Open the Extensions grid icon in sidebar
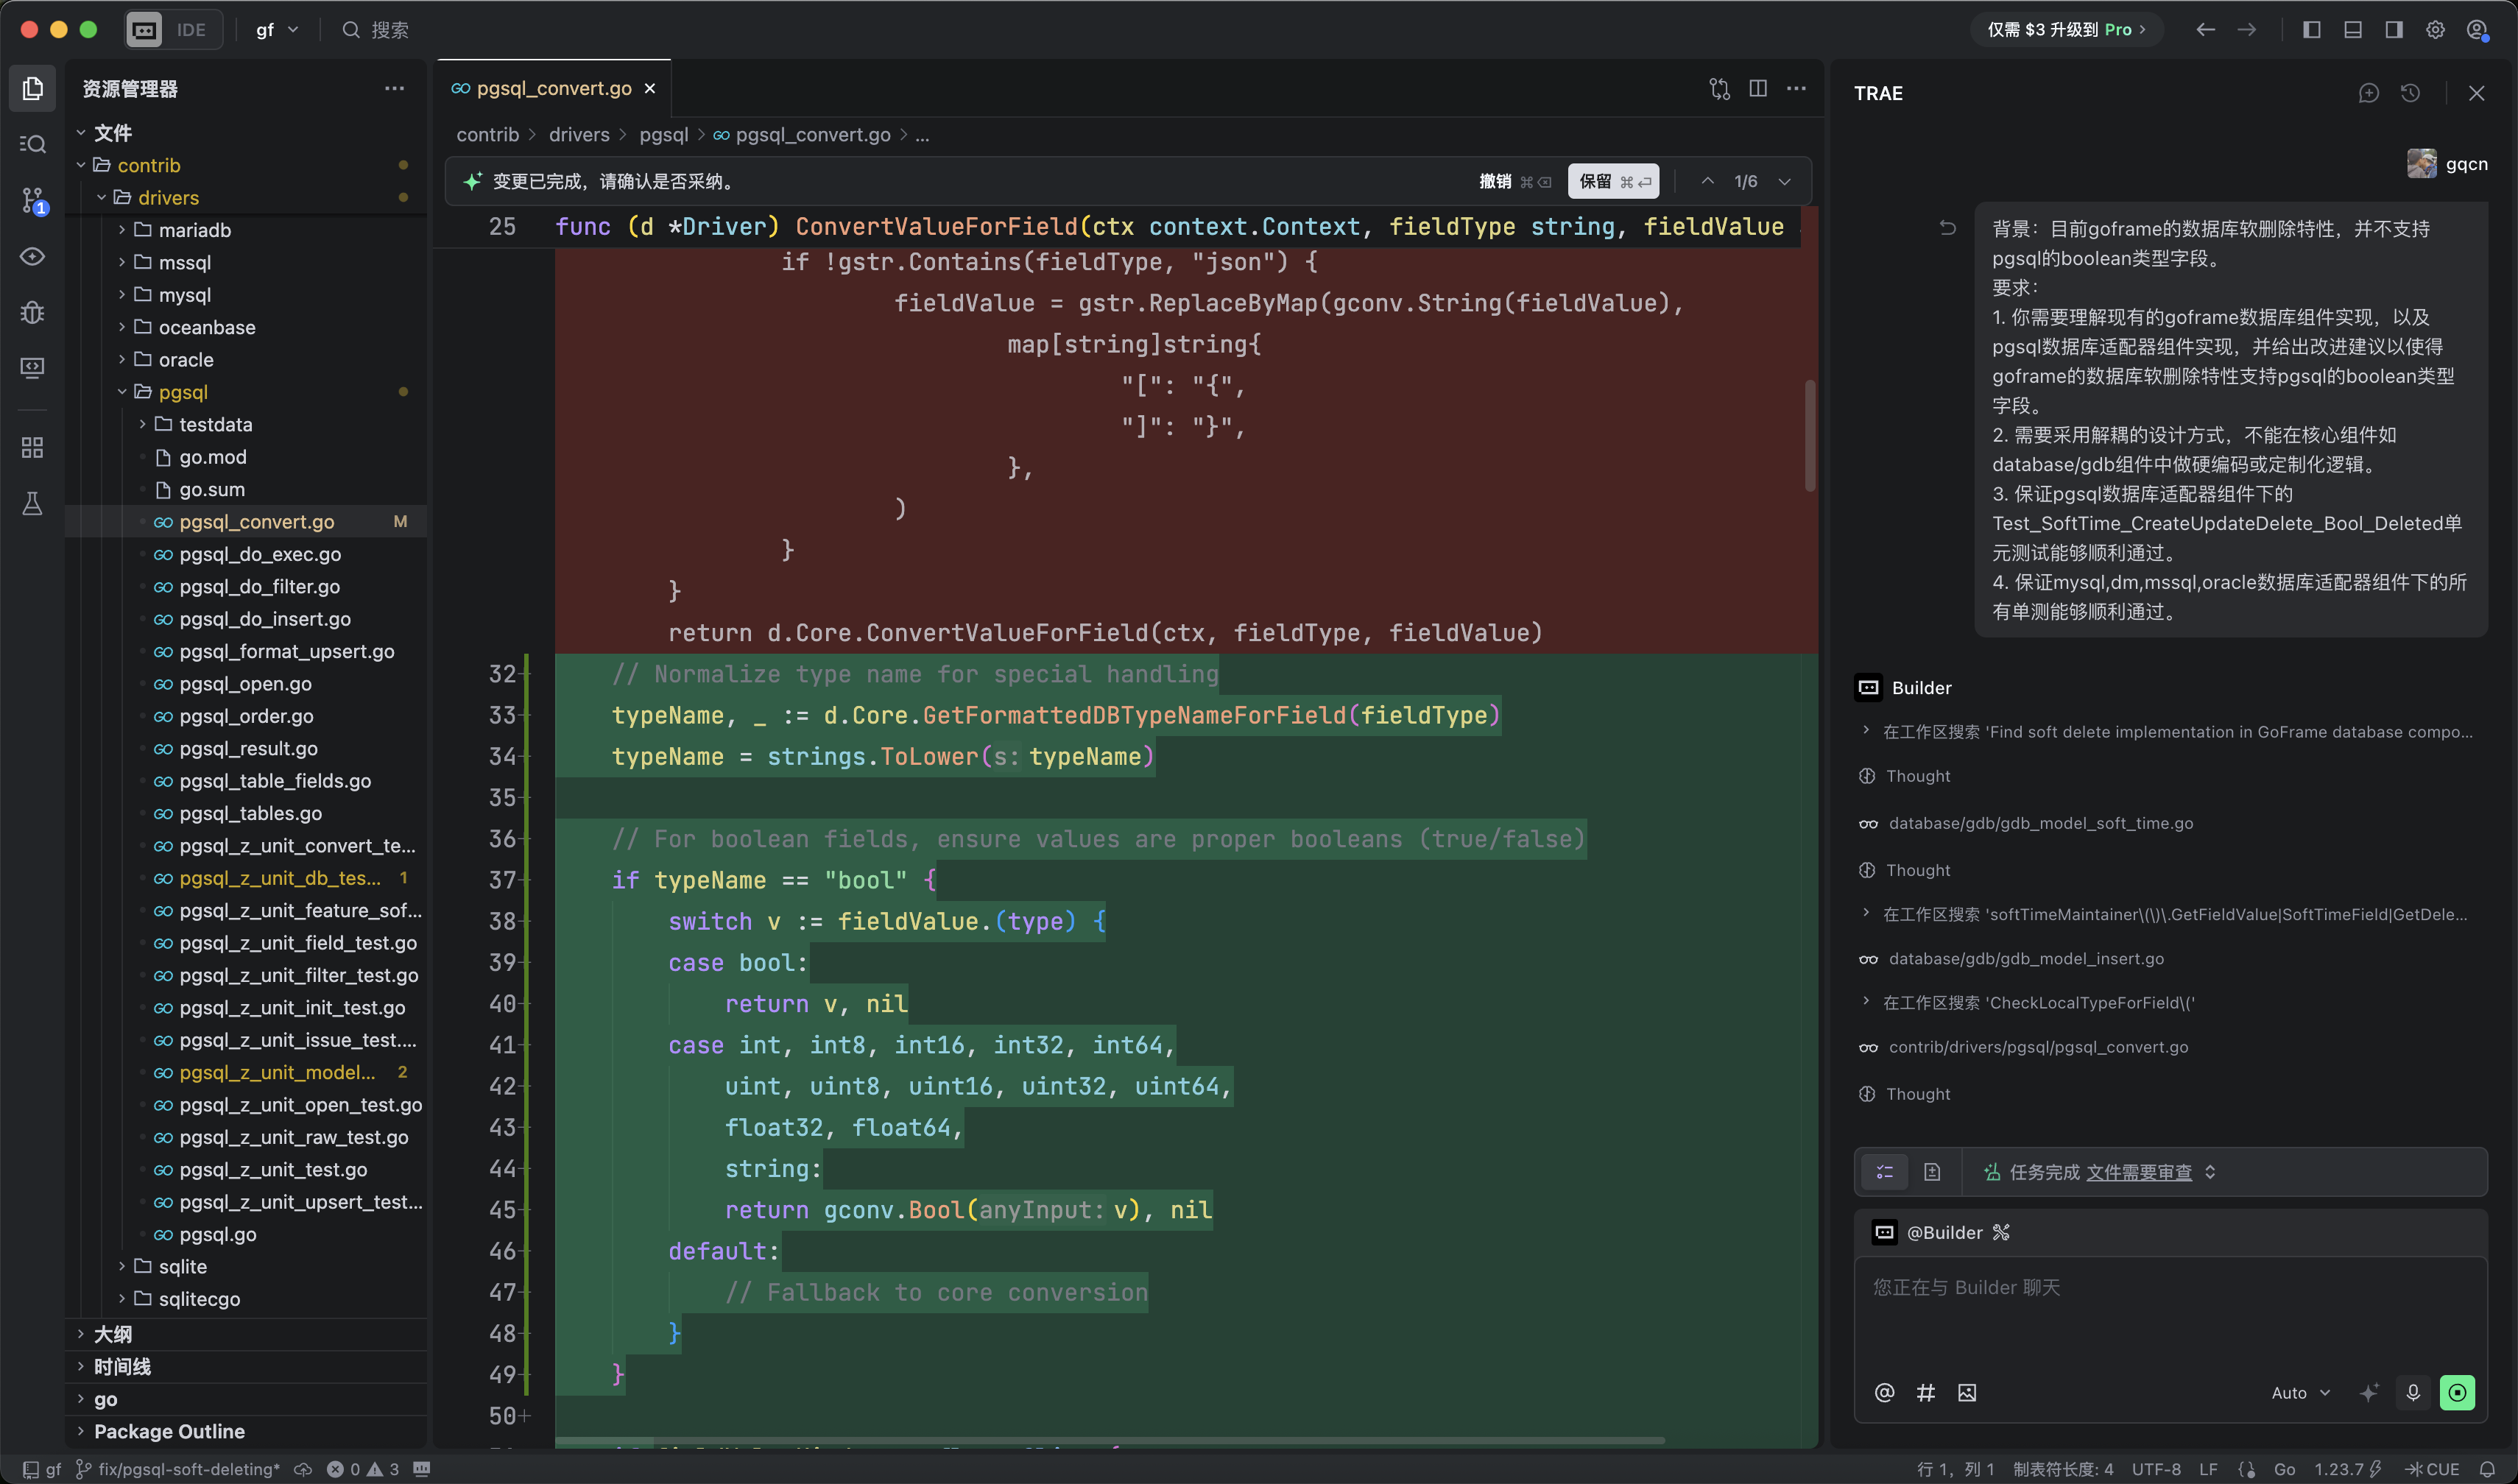 pos(32,447)
